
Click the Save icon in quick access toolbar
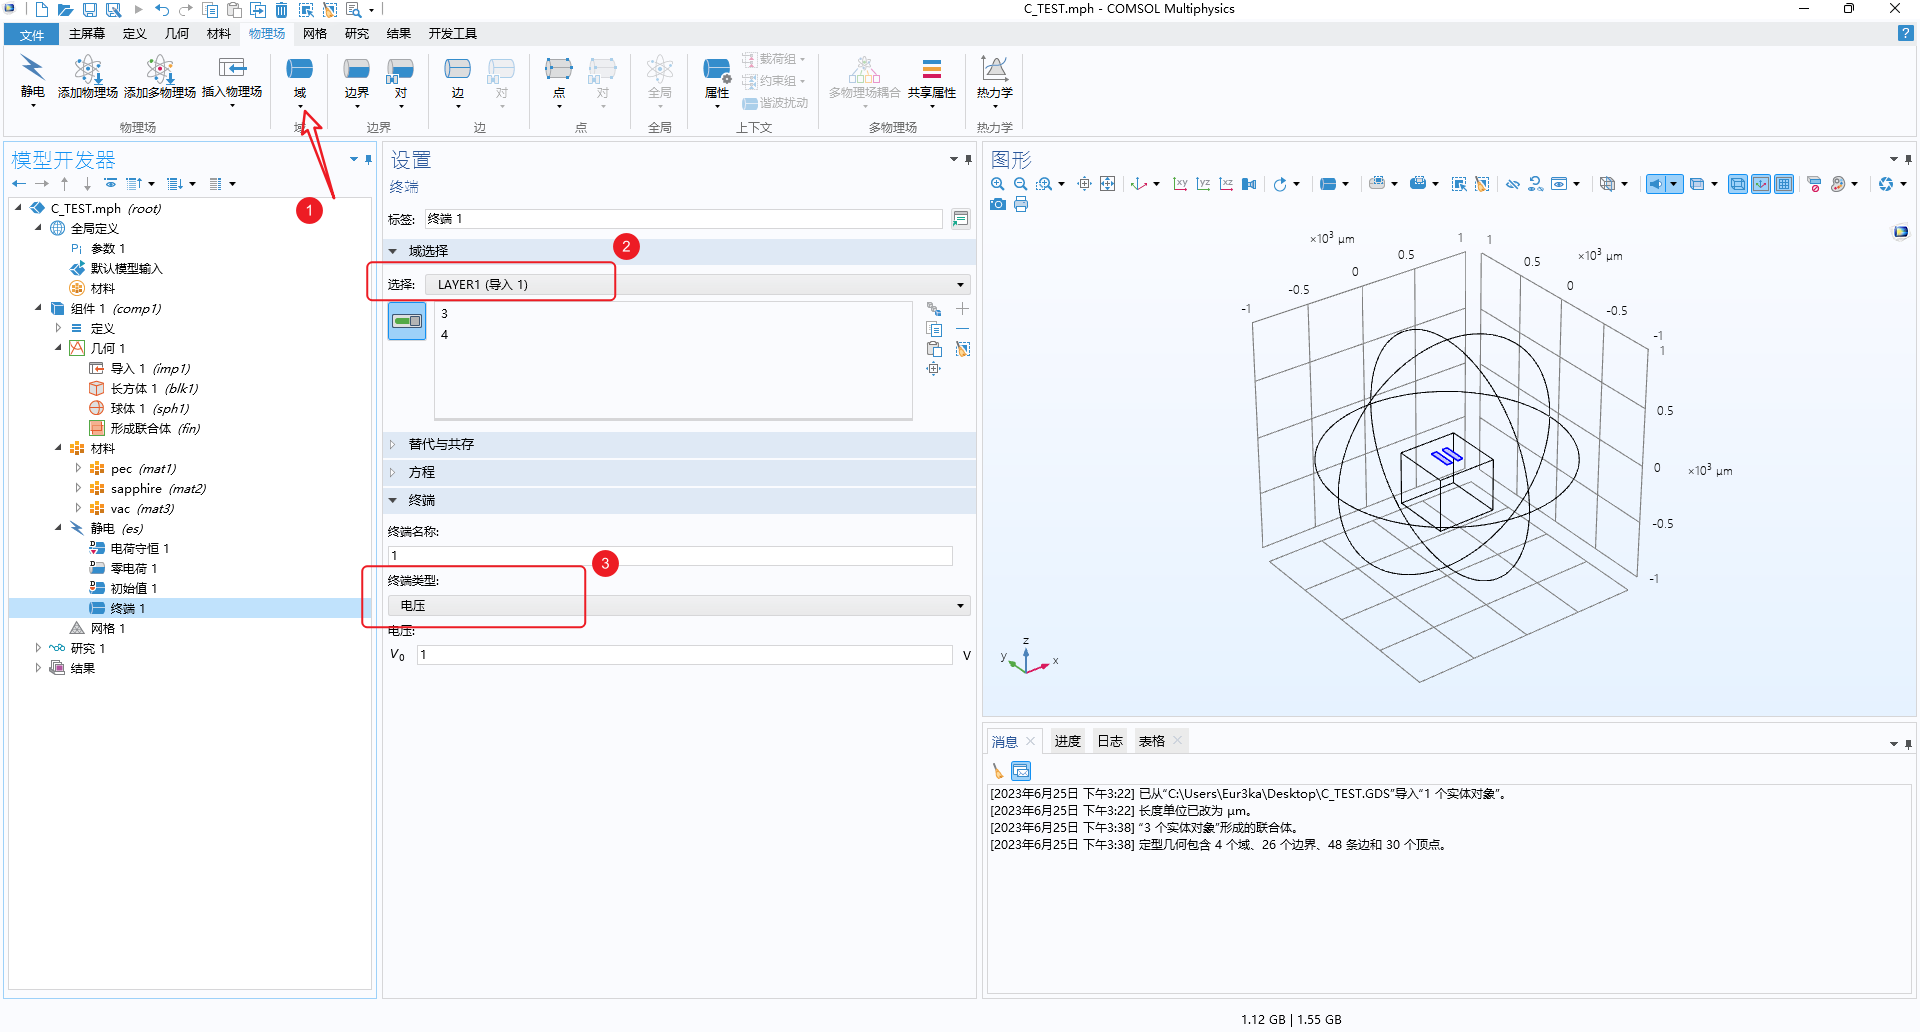coord(89,10)
